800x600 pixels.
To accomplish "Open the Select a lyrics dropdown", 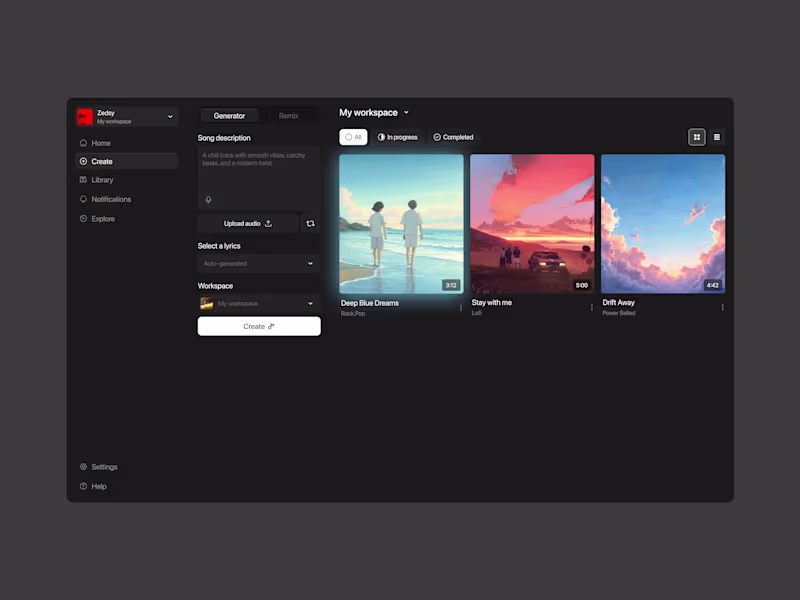I will point(259,263).
